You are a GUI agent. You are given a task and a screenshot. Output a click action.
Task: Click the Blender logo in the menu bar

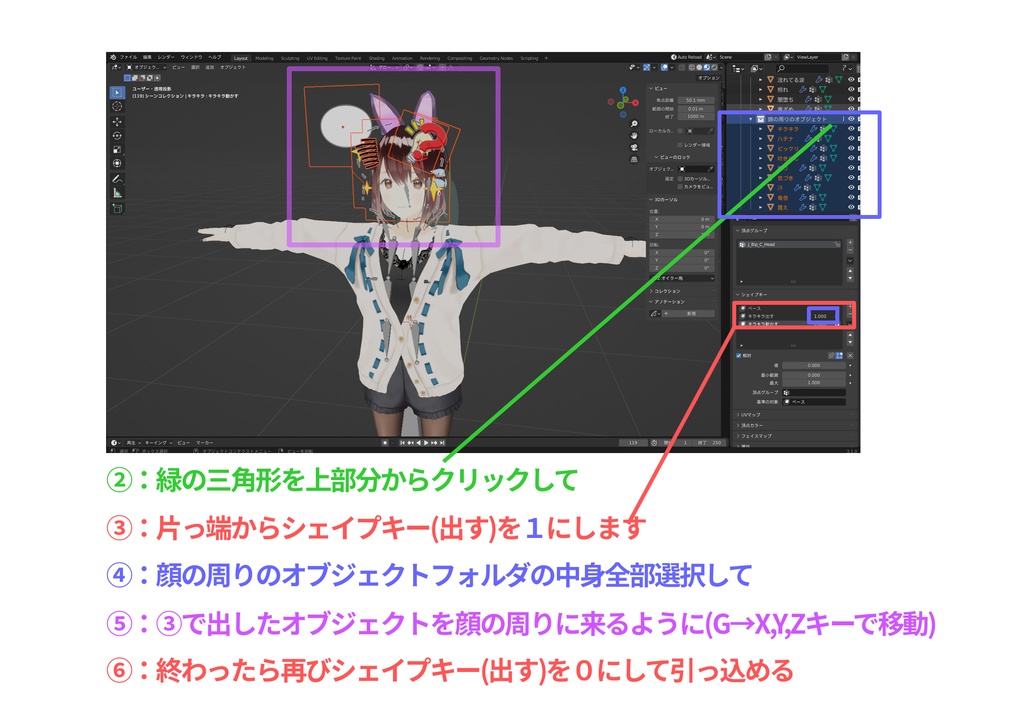(113, 58)
